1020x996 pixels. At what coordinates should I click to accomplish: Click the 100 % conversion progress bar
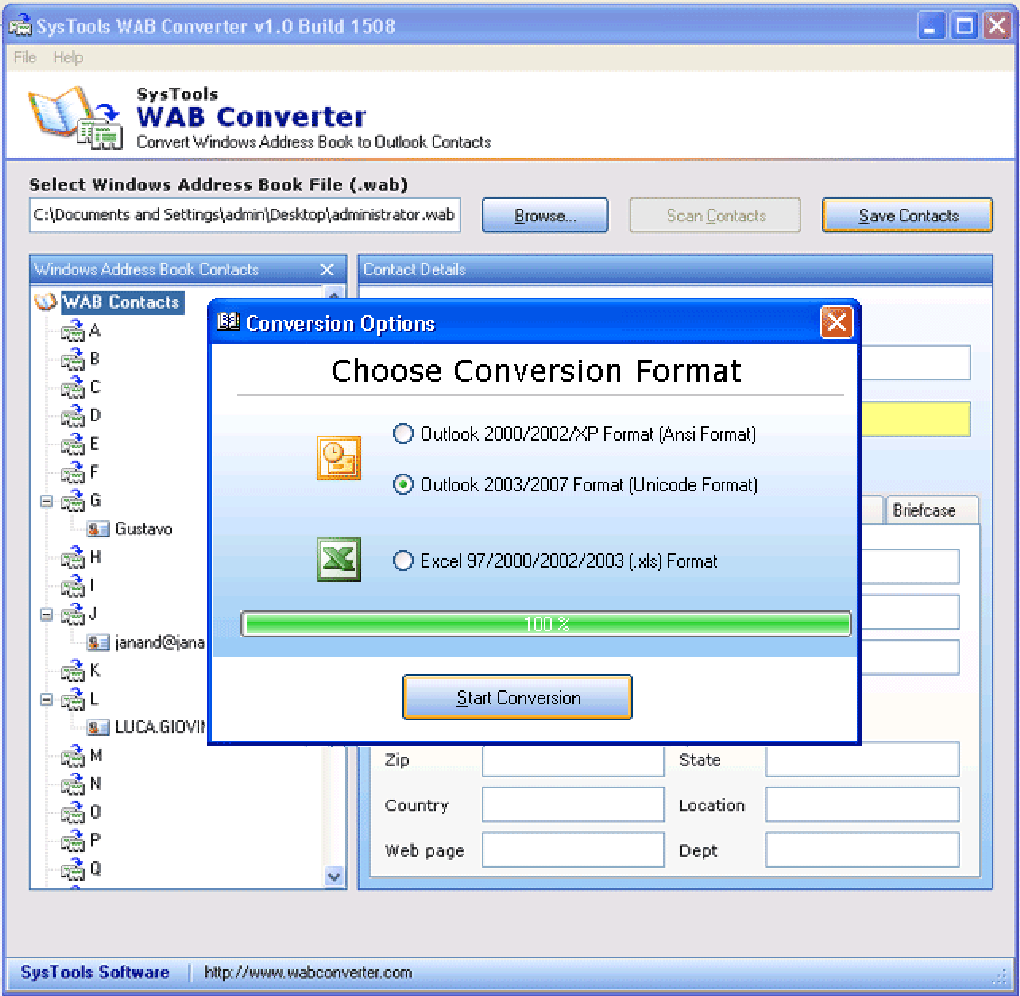coord(546,624)
